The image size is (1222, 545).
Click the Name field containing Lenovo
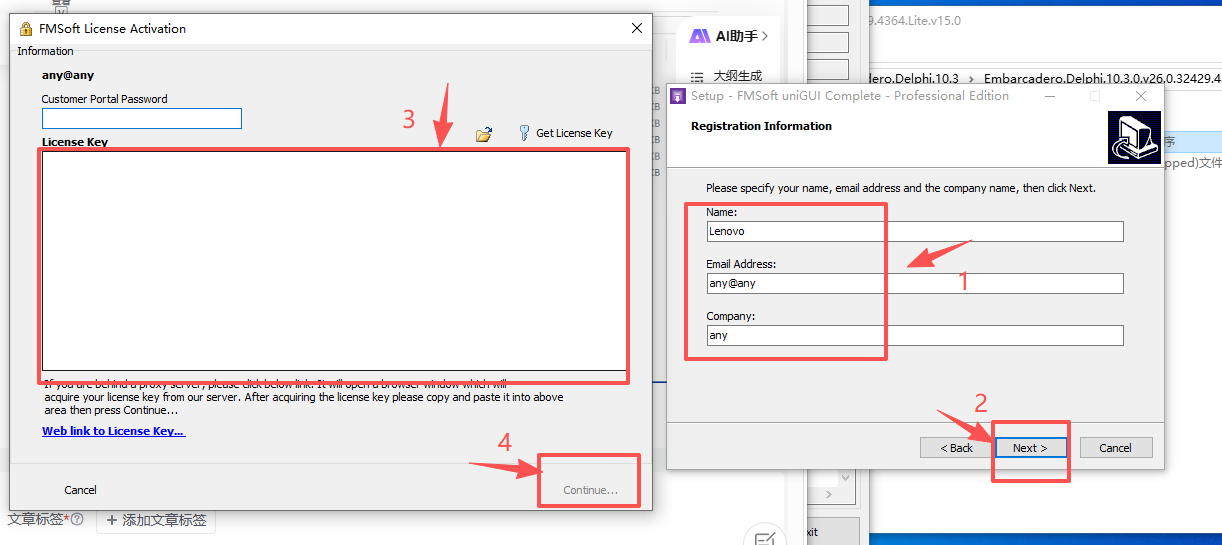(x=915, y=231)
